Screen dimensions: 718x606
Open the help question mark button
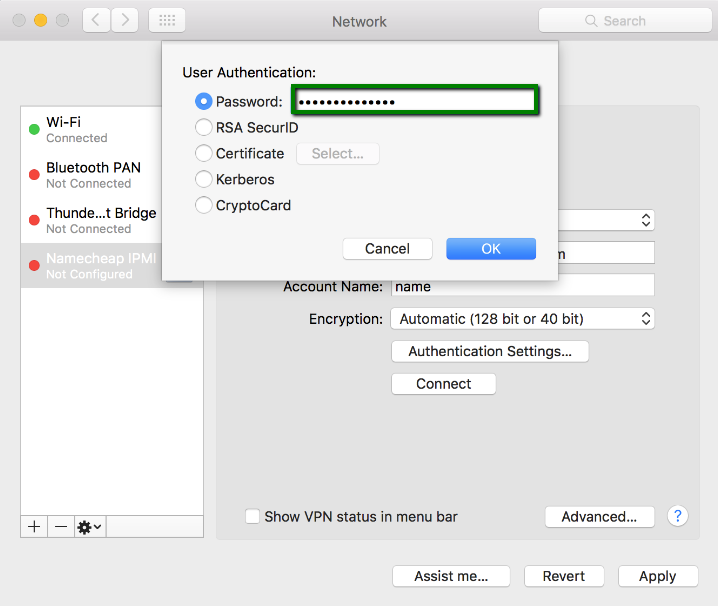678,516
